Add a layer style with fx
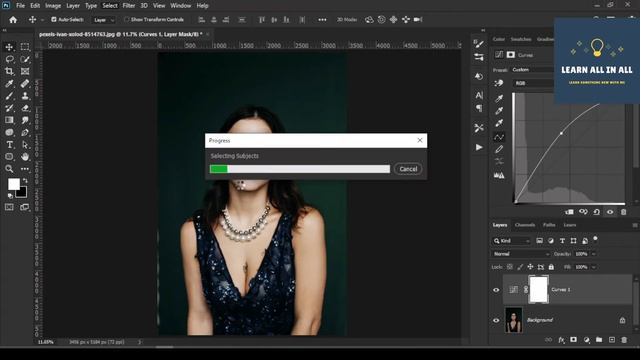Image resolution: width=640 pixels, height=360 pixels. 562,340
